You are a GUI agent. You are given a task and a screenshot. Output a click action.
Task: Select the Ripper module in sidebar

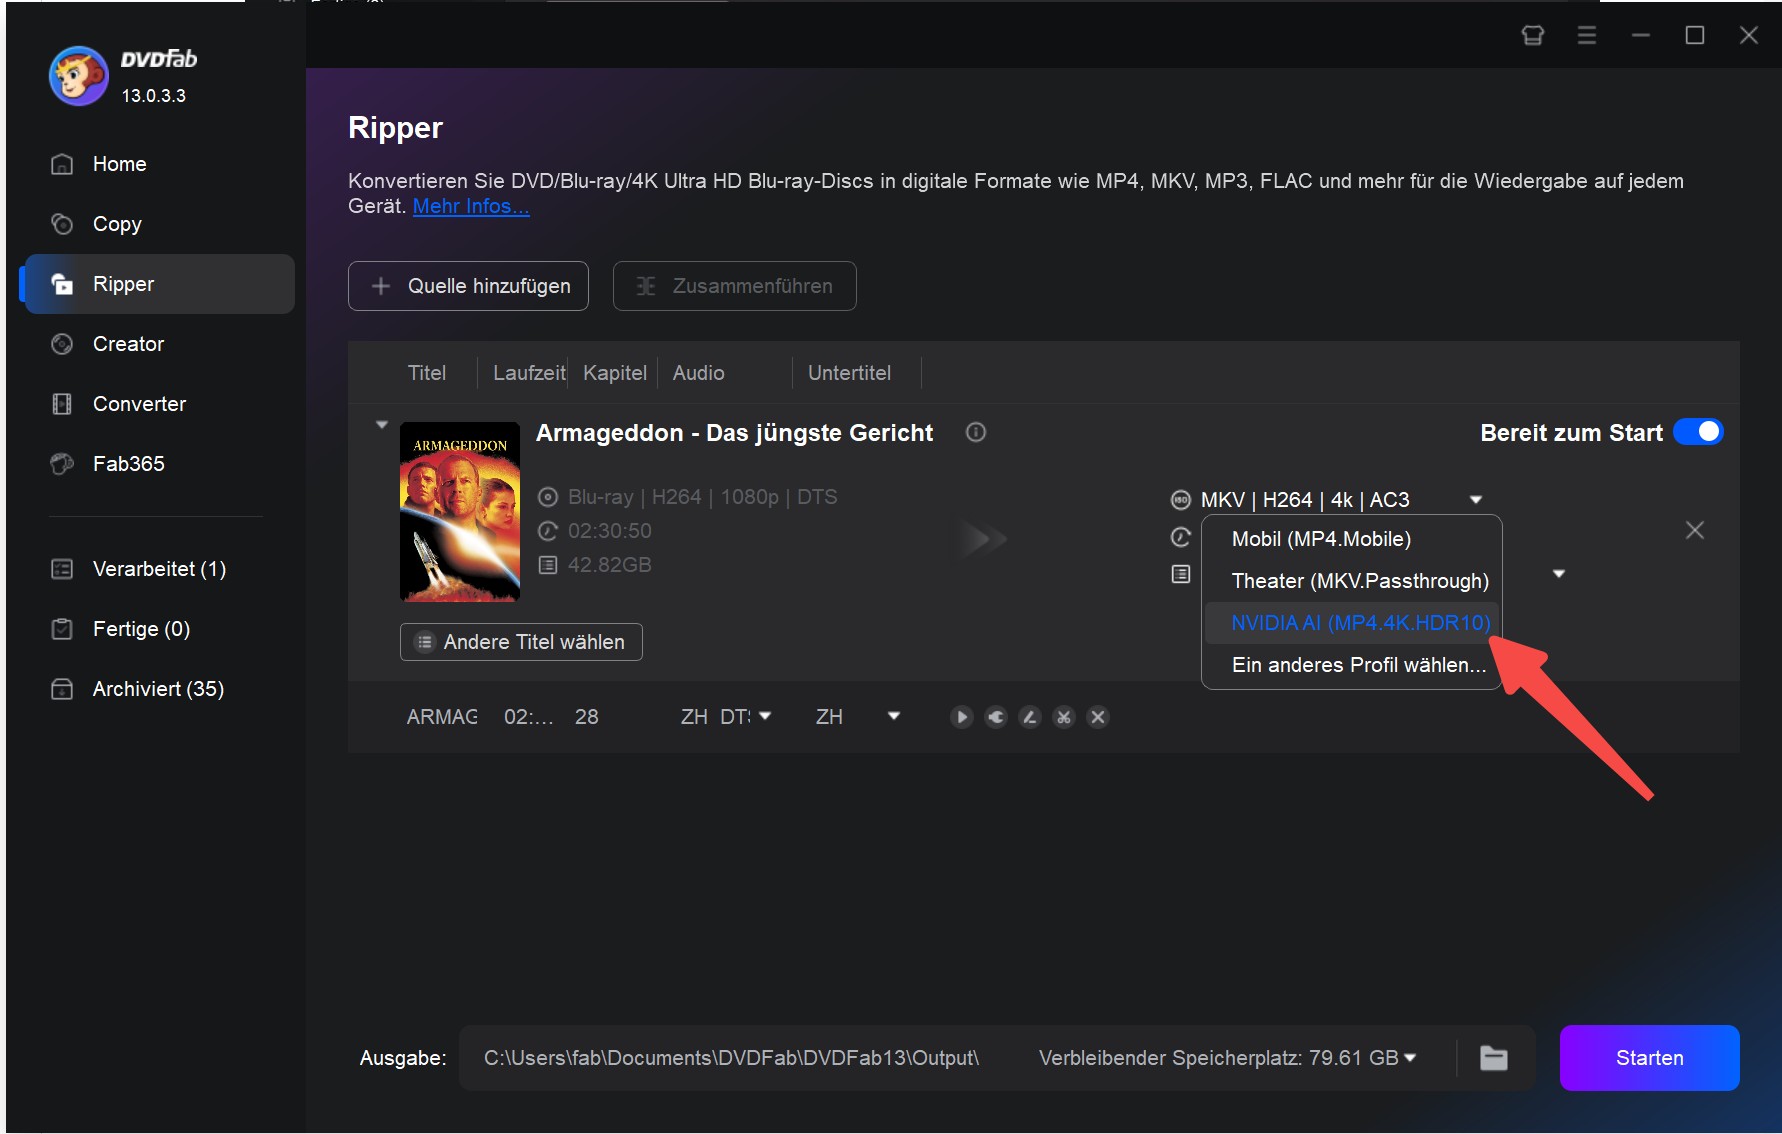158,284
